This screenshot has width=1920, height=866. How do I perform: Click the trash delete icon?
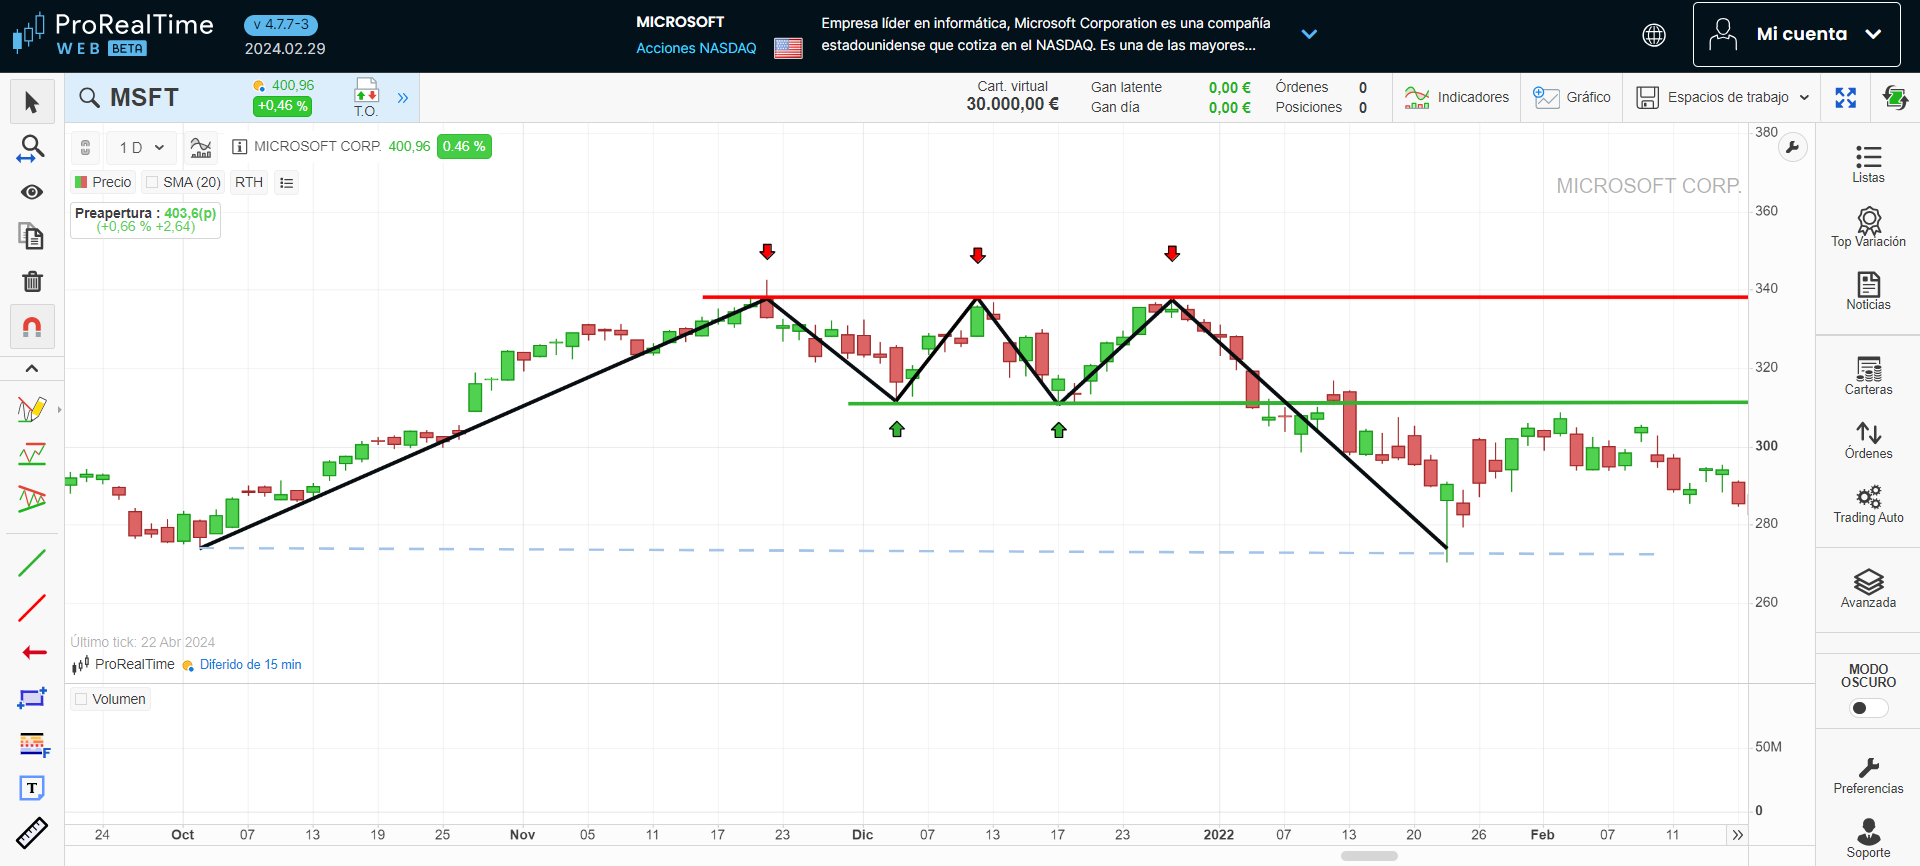pyautogui.click(x=32, y=281)
